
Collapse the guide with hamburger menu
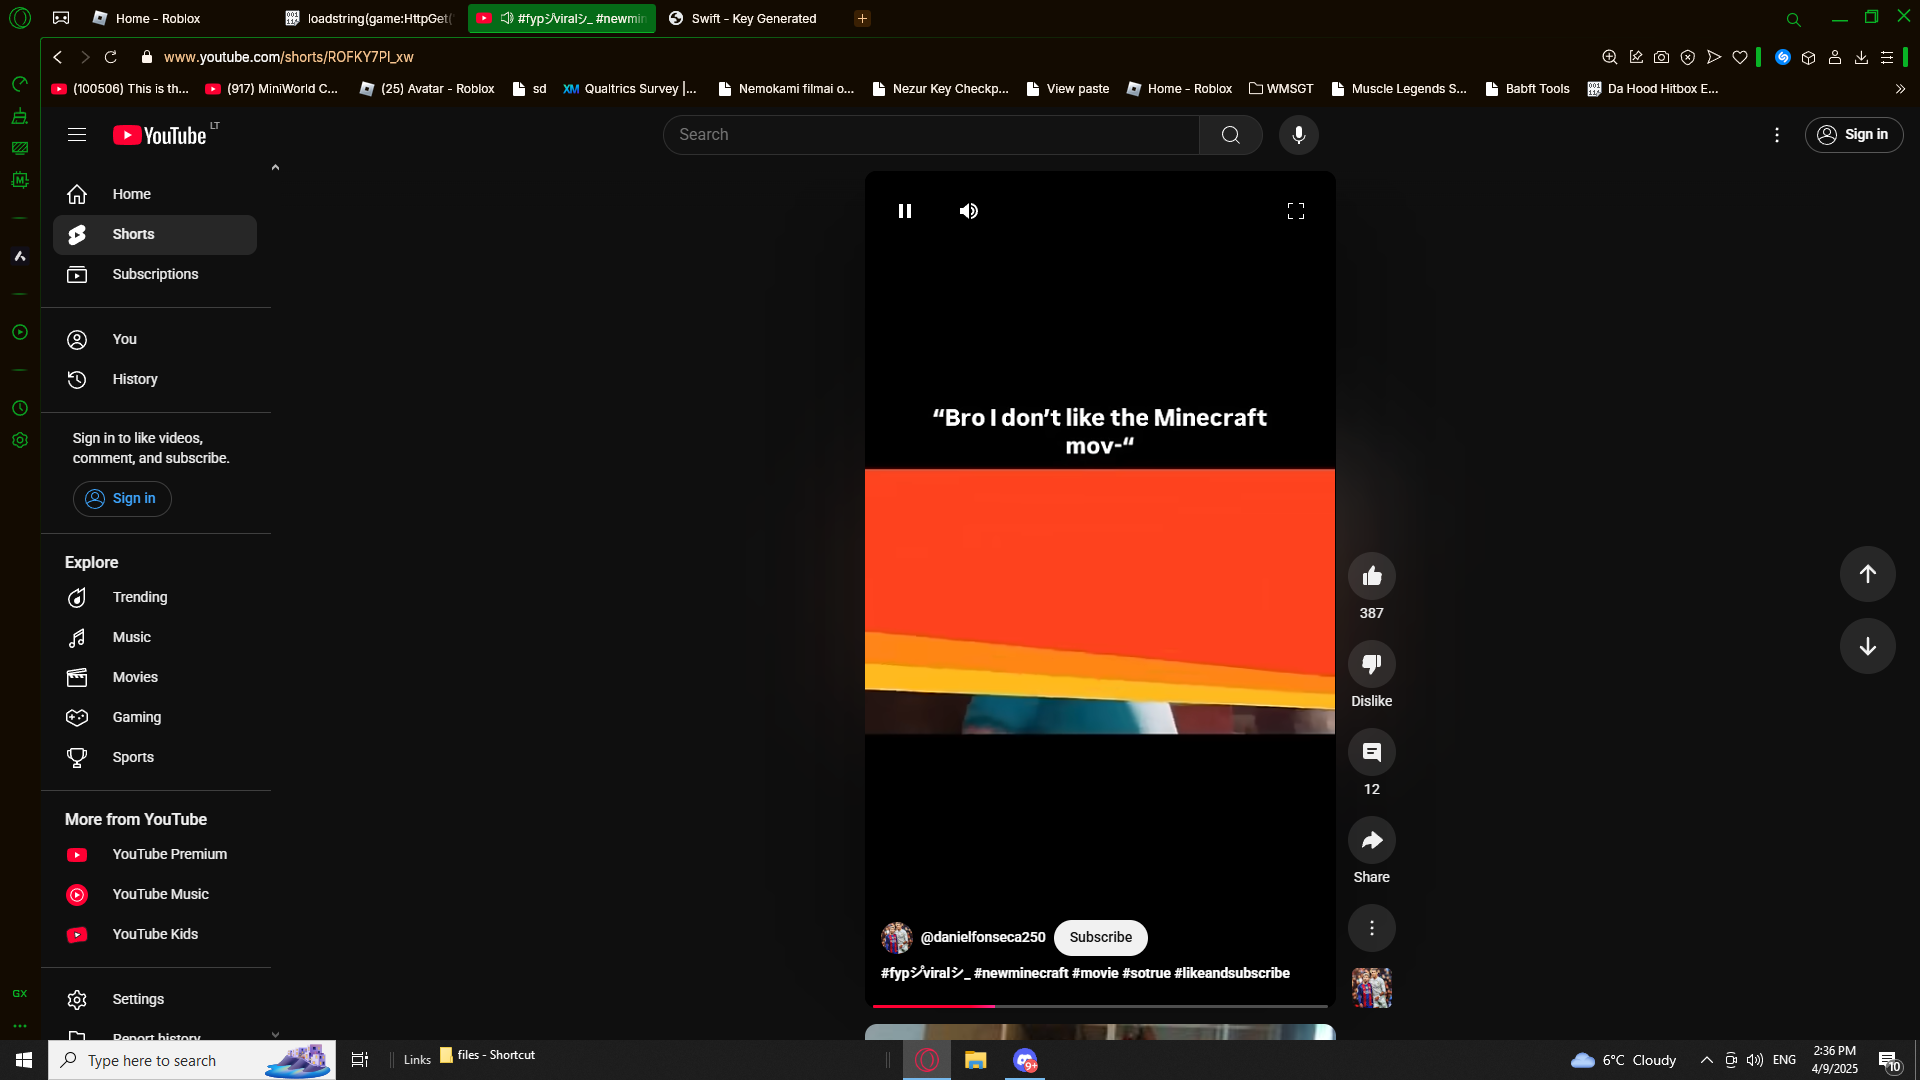click(x=77, y=135)
